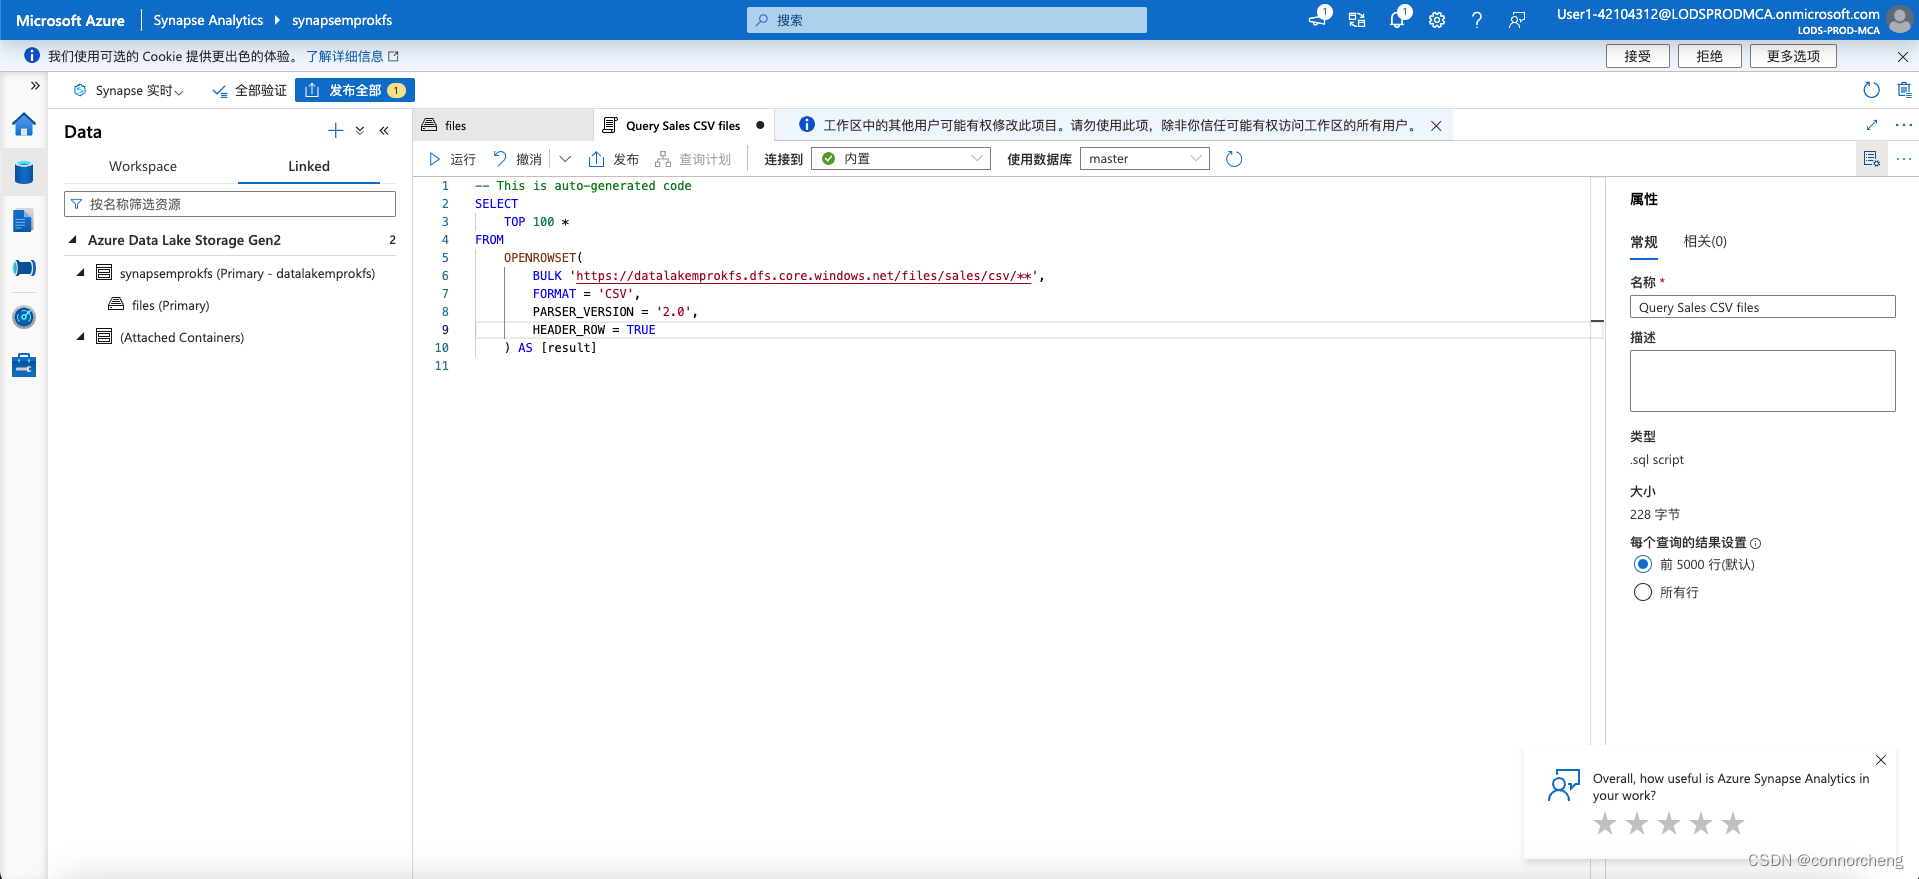Refresh the workspace using top-right refresh icon
Image resolution: width=1919 pixels, height=879 pixels.
1872,90
